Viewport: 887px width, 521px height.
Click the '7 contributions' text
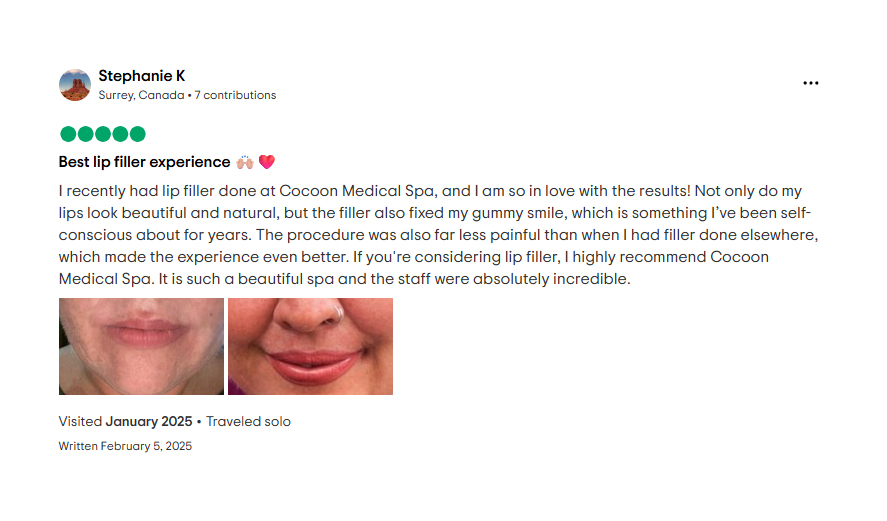235,95
